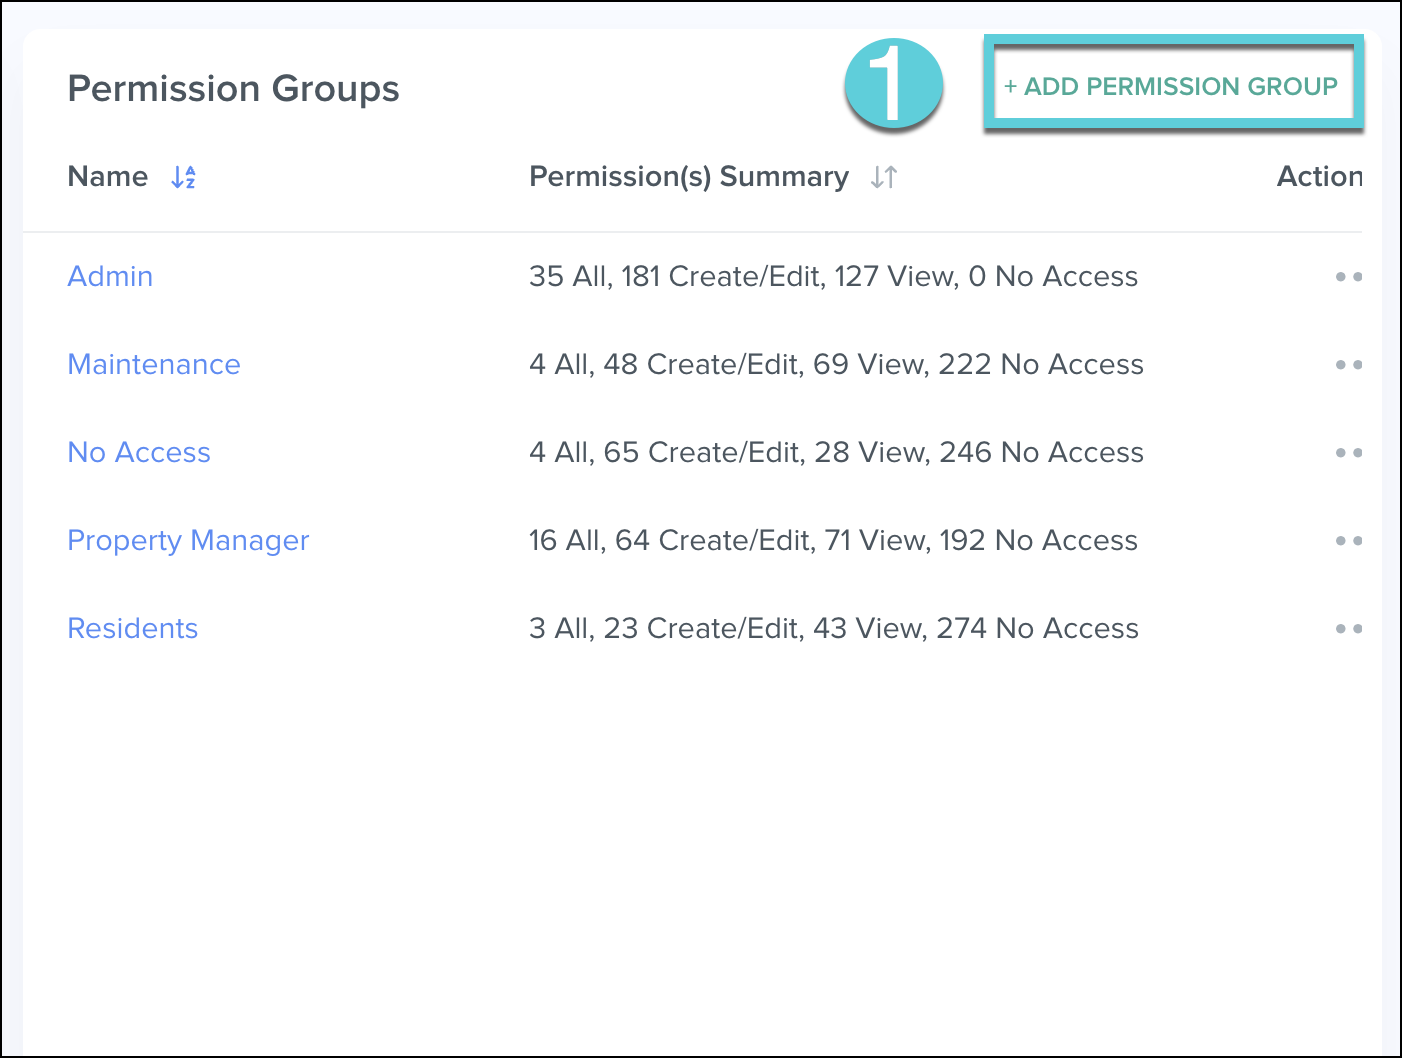
Task: Open the No Access row actions menu
Action: pos(1349,452)
